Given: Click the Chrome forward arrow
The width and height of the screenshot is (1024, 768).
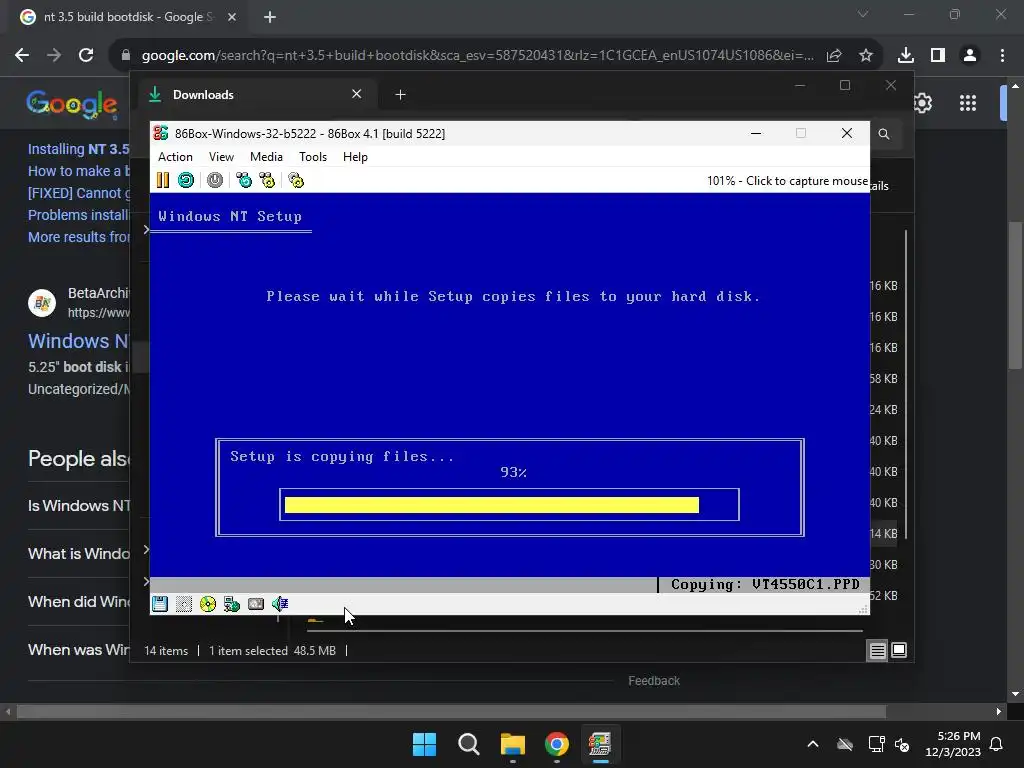Looking at the screenshot, I should click(x=54, y=56).
